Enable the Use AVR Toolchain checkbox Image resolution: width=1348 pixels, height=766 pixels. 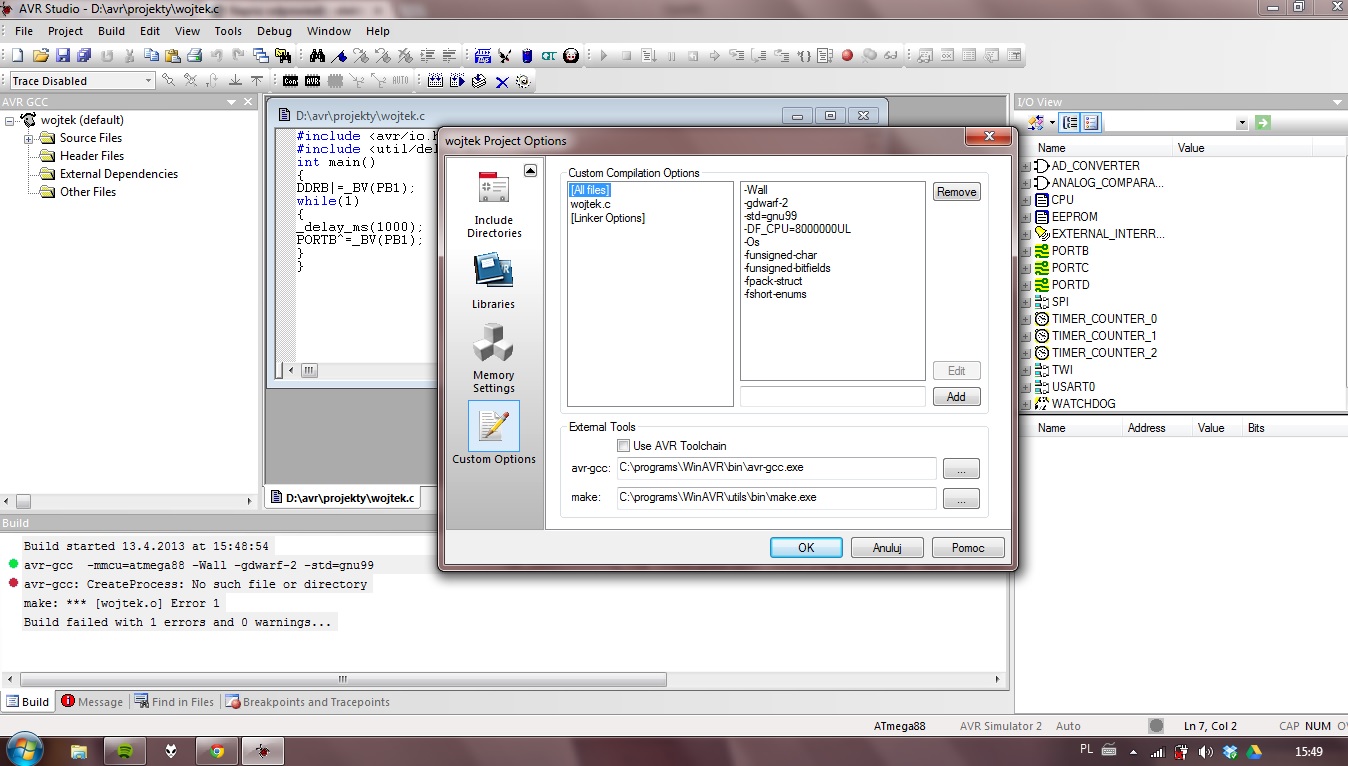point(623,446)
